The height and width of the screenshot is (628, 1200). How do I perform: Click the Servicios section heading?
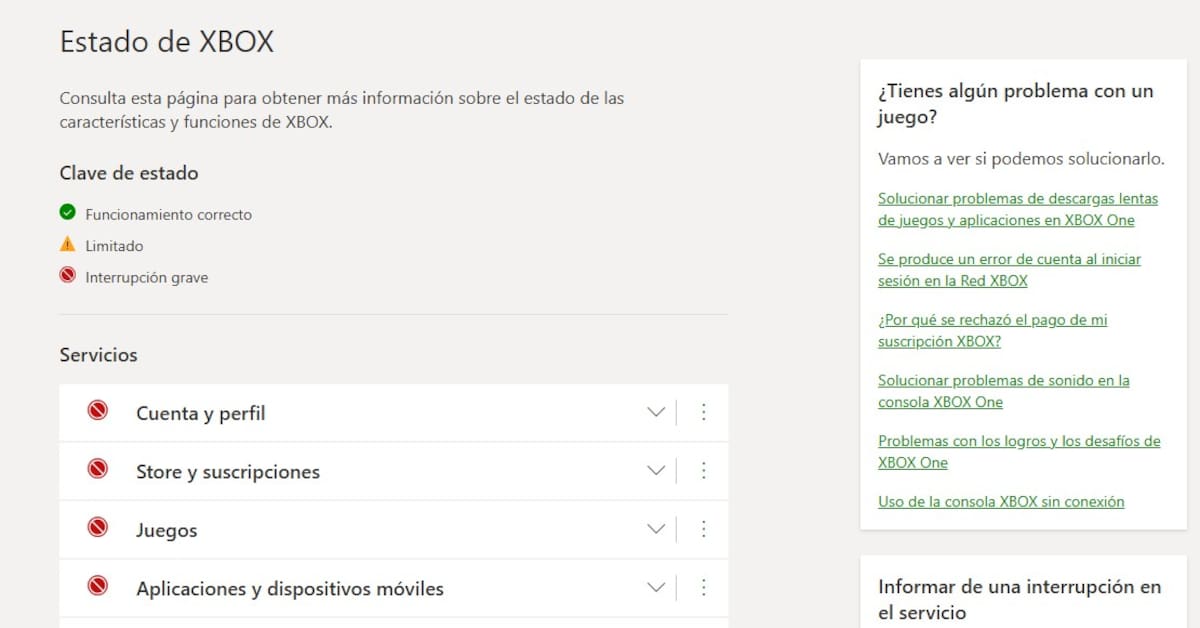pyautogui.click(x=99, y=355)
